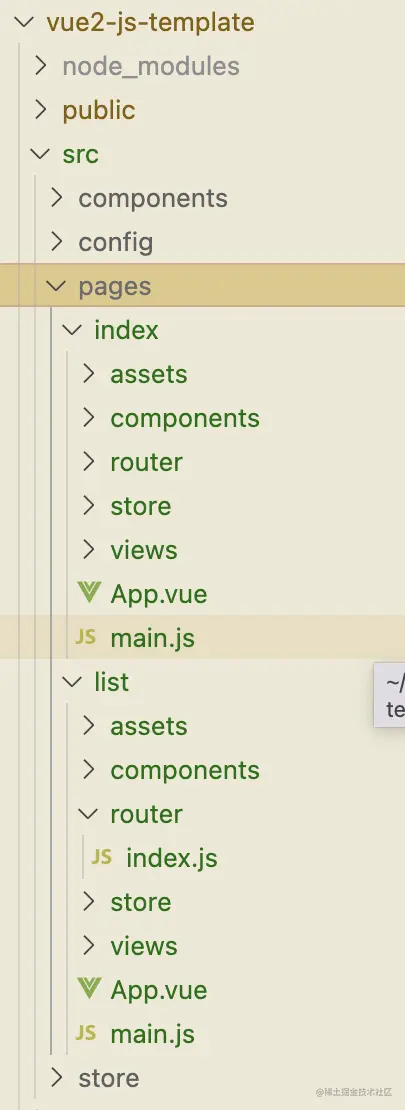Expand the node_modules folder
This screenshot has width=405, height=1110.
click(x=41, y=66)
